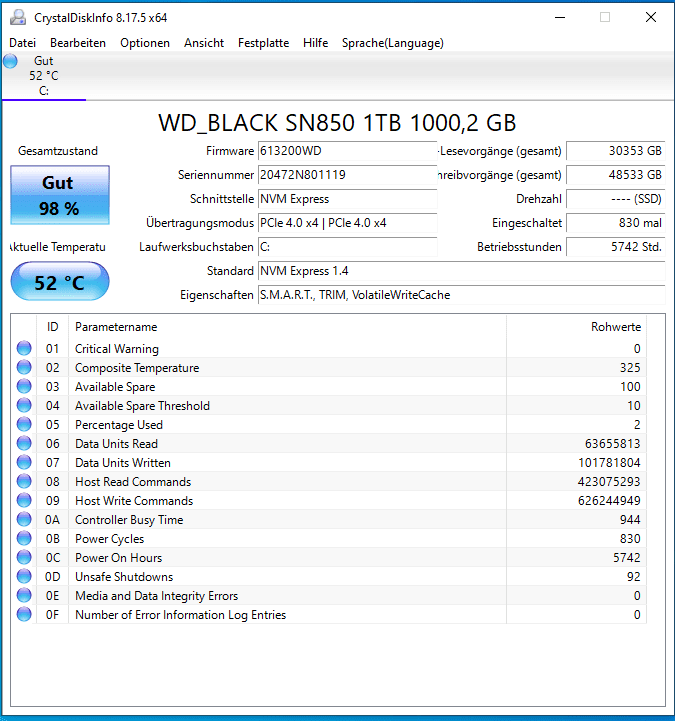Click raw value 63655813
Viewport: 675px width, 721px height.
[x=612, y=444]
